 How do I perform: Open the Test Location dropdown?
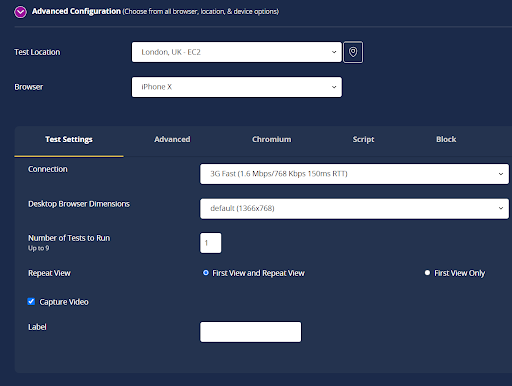click(237, 52)
